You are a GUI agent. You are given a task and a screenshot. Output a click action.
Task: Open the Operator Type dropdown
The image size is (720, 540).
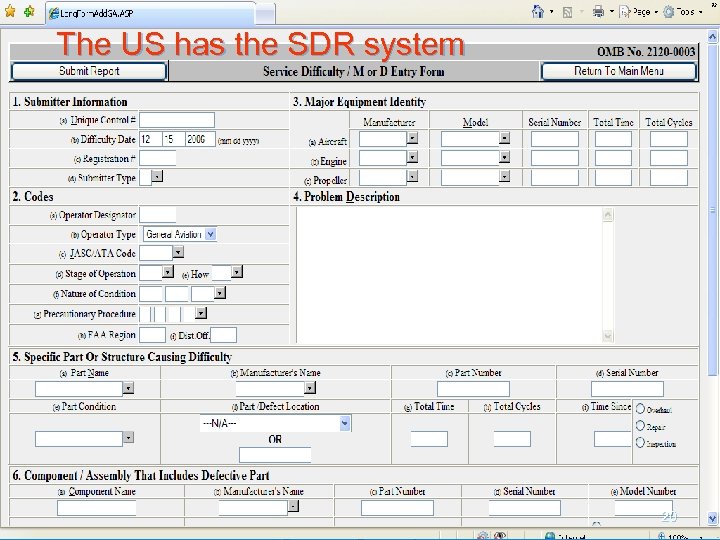click(210, 234)
